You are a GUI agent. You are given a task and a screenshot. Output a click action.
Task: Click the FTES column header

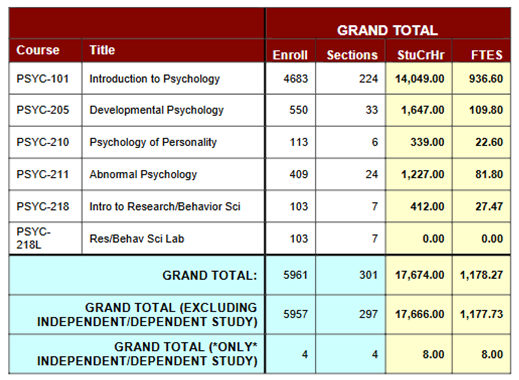(x=487, y=55)
